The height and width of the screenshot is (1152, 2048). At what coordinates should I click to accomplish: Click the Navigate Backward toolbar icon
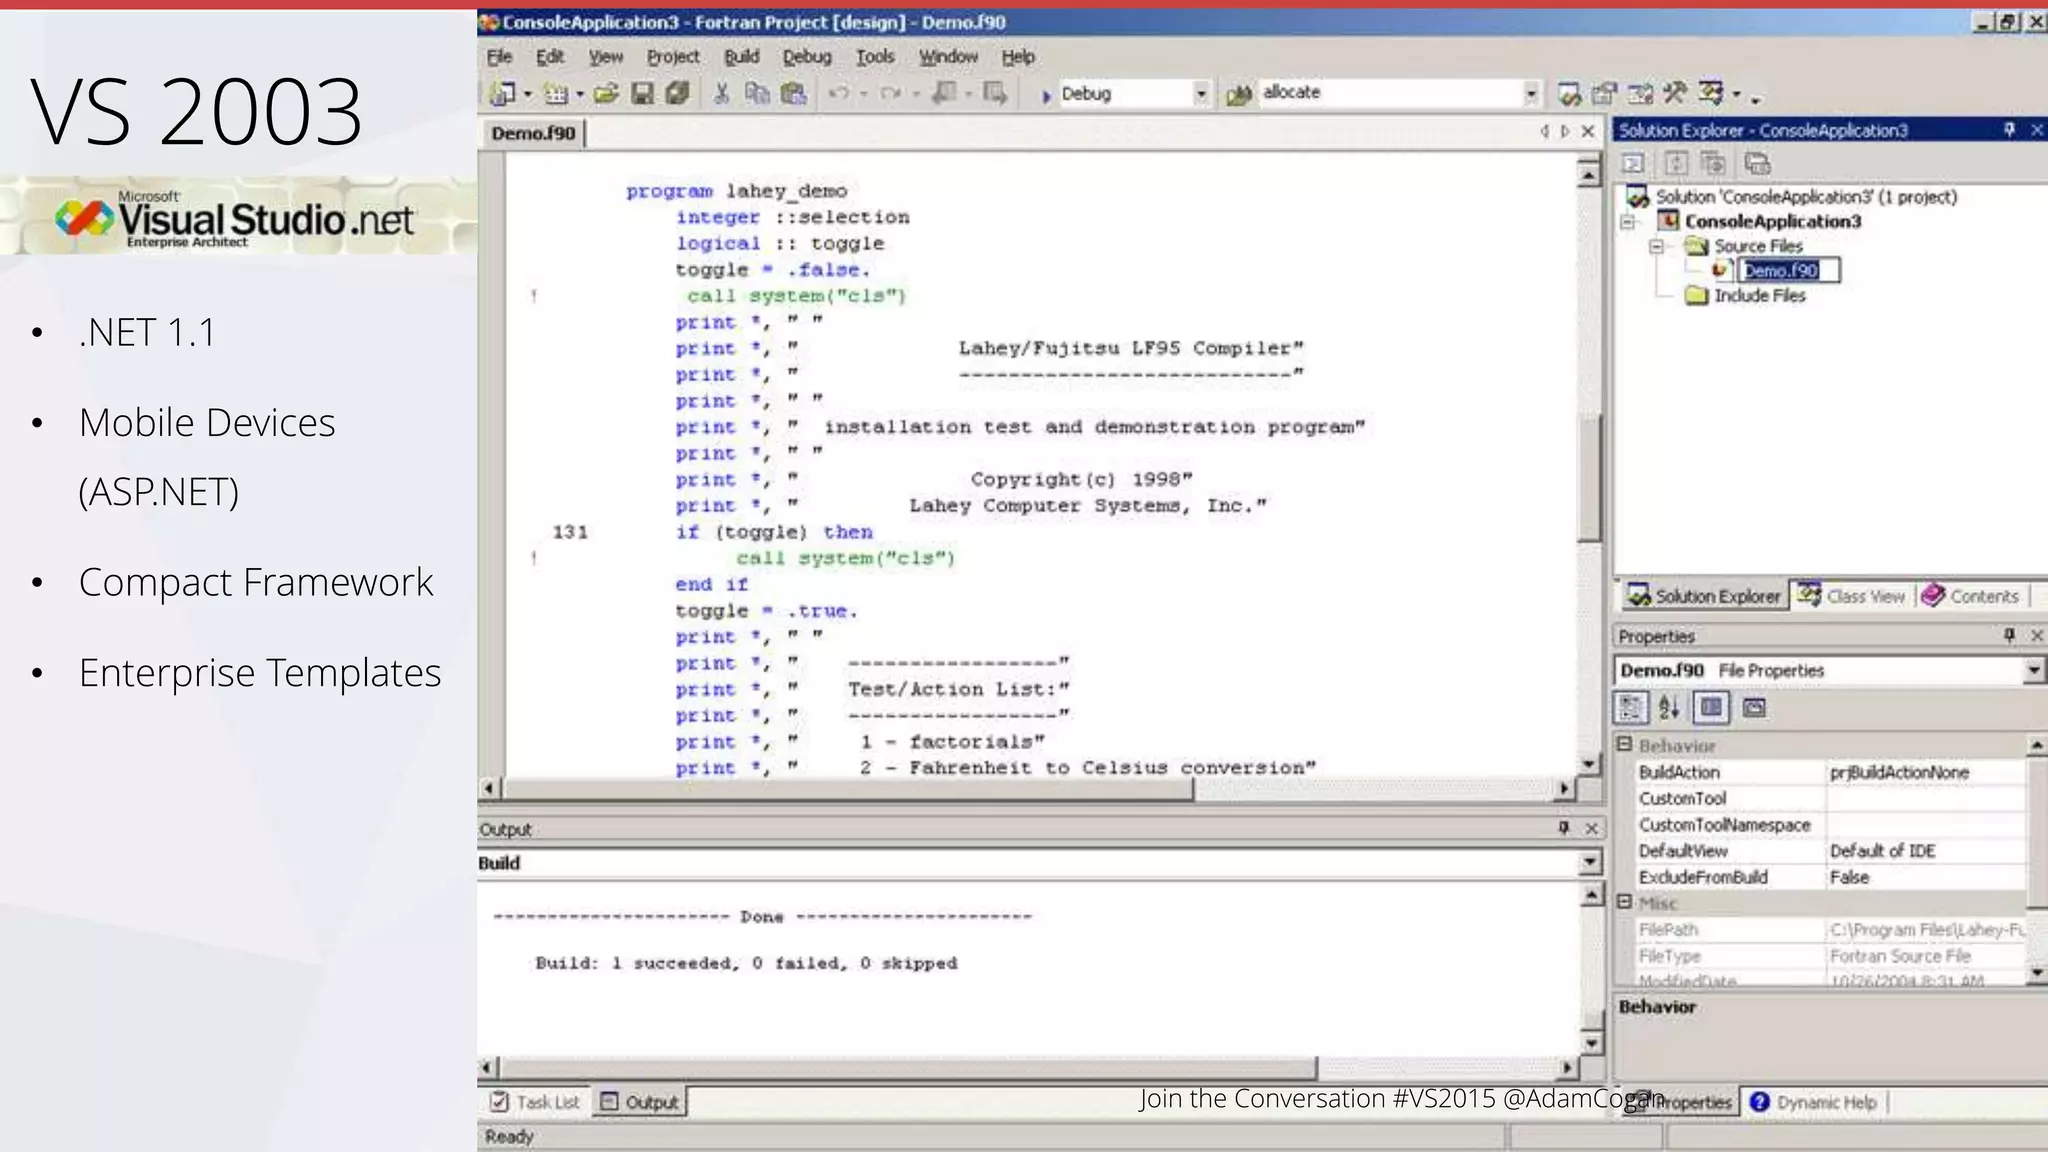point(944,93)
